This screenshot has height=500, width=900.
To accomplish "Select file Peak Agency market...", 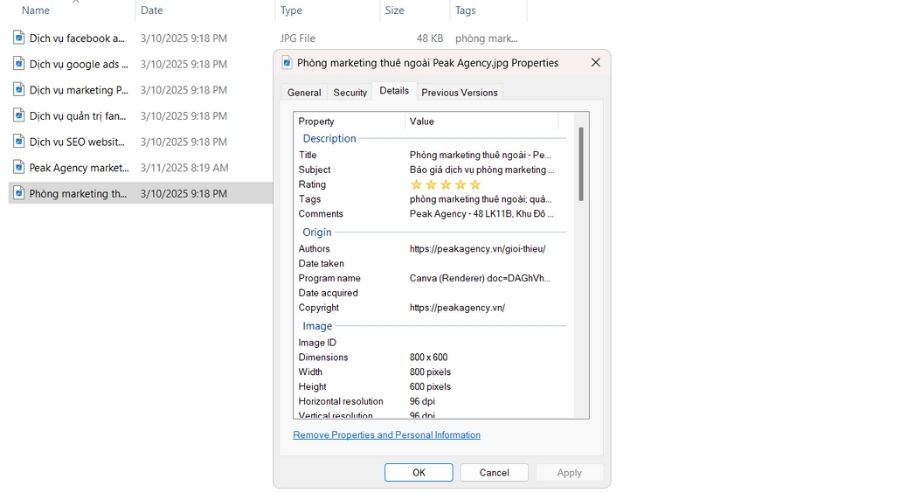I will tap(79, 168).
